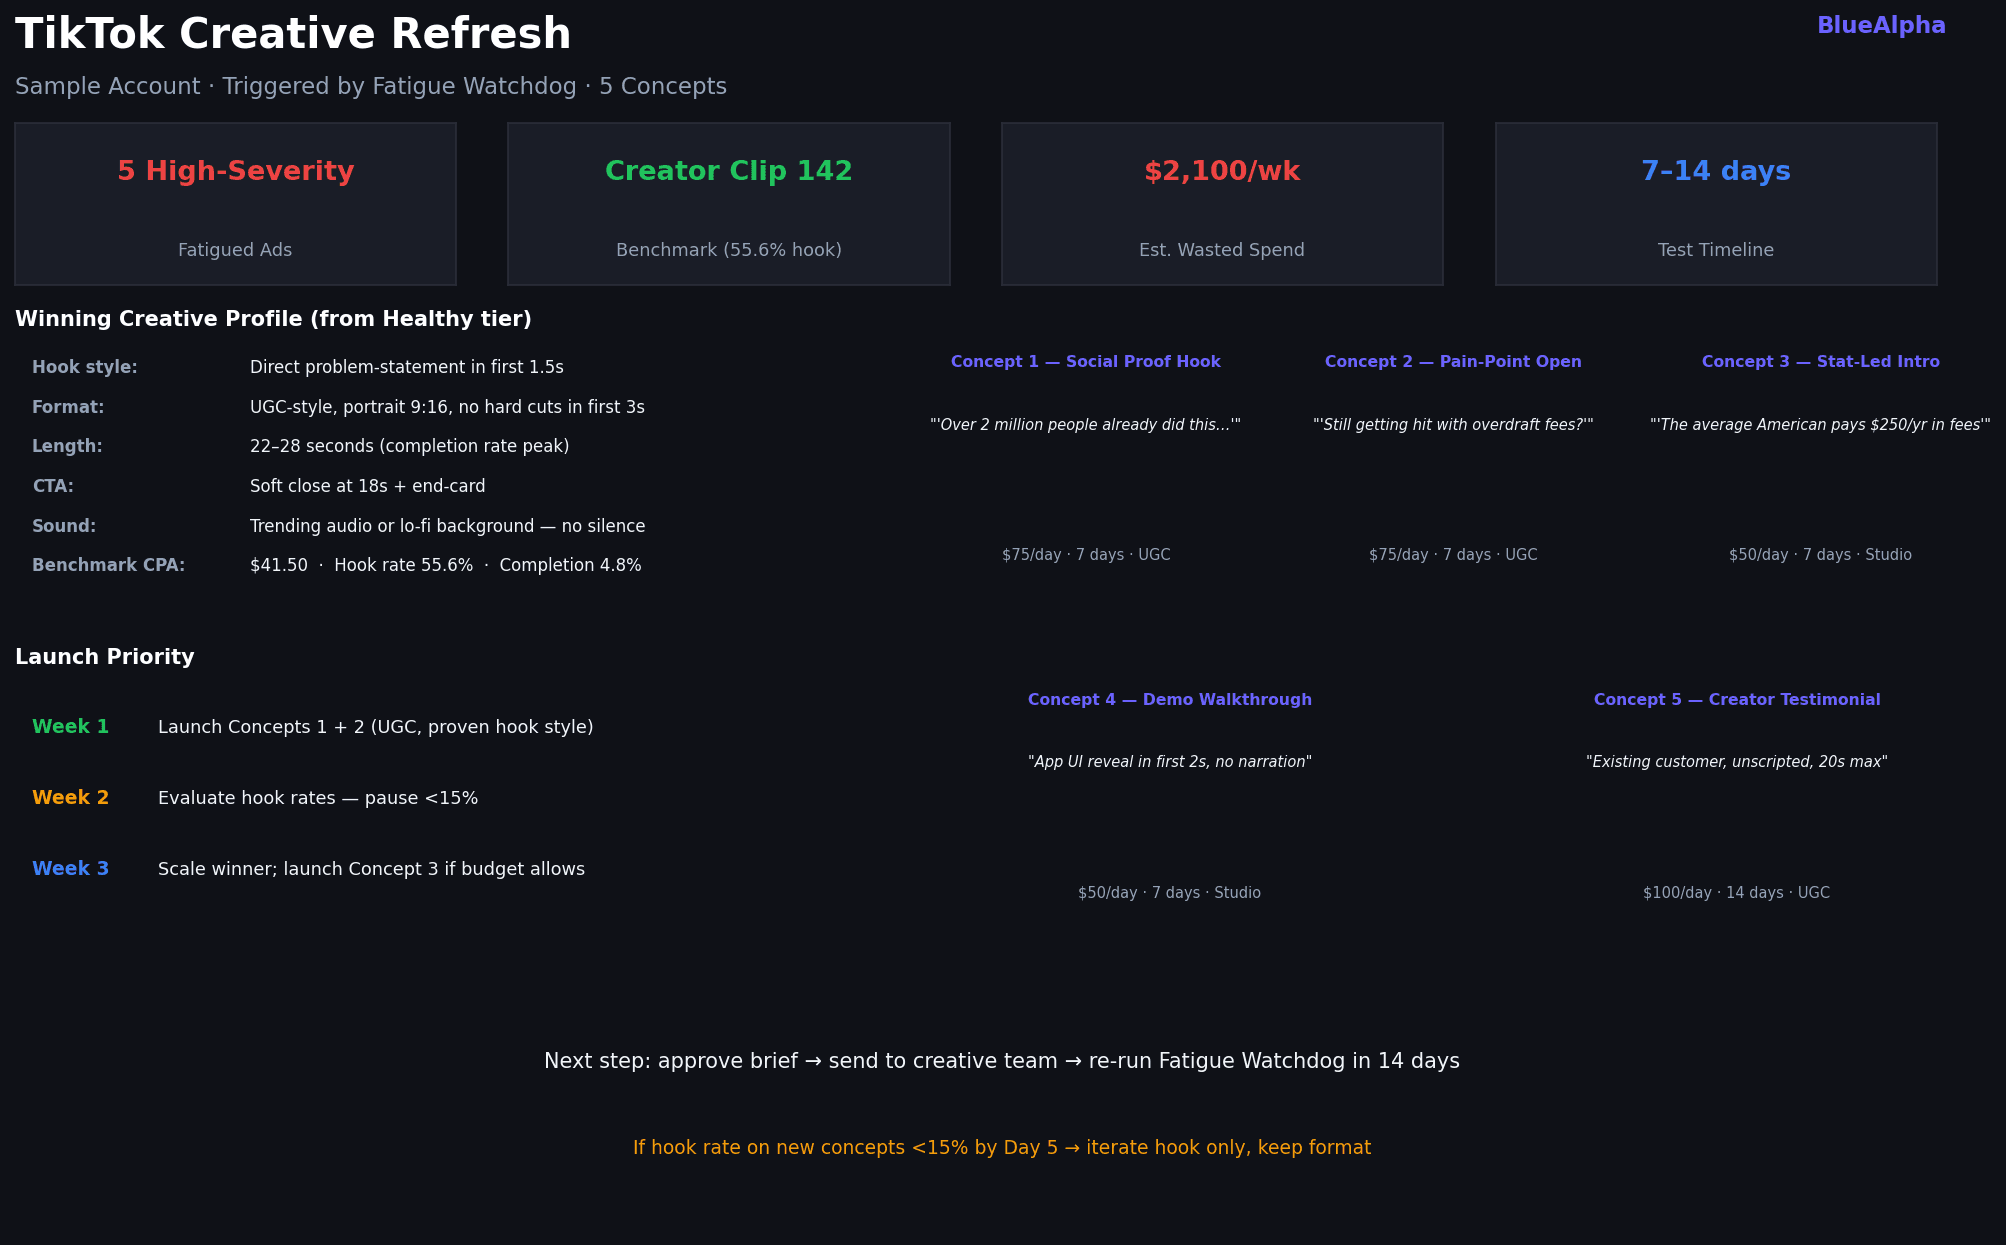Open "Concept 5 — Creator Testimonial" heading

(x=1737, y=700)
